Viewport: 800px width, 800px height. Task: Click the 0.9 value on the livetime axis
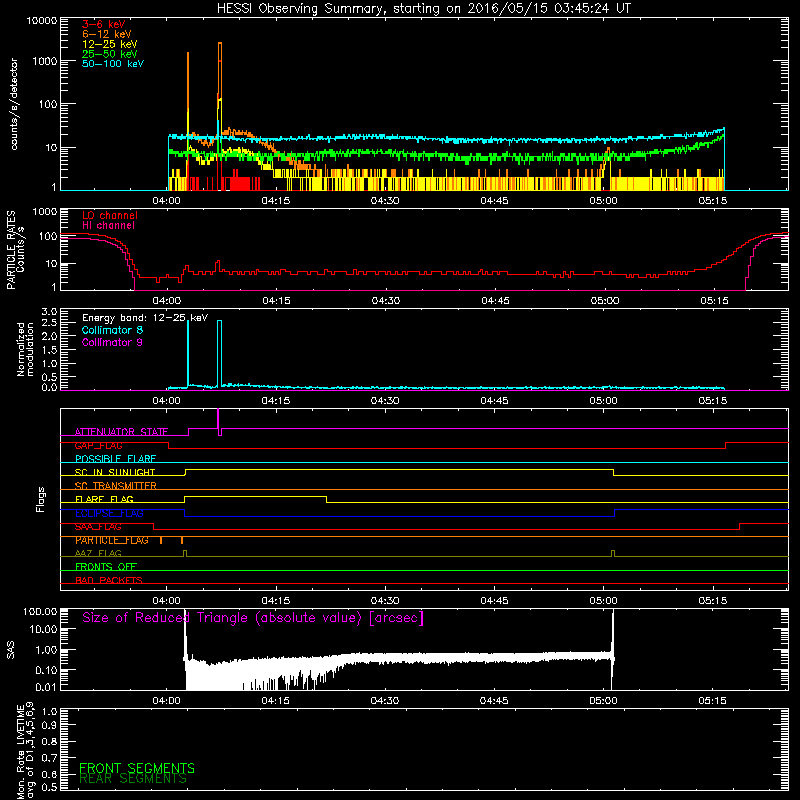(49, 725)
